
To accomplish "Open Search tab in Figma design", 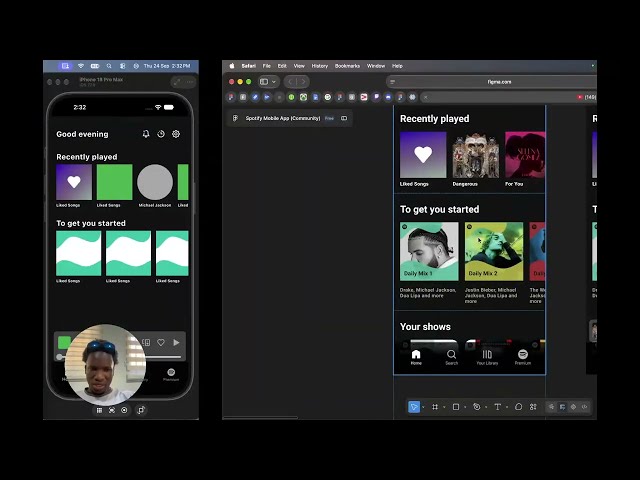I will pos(451,357).
